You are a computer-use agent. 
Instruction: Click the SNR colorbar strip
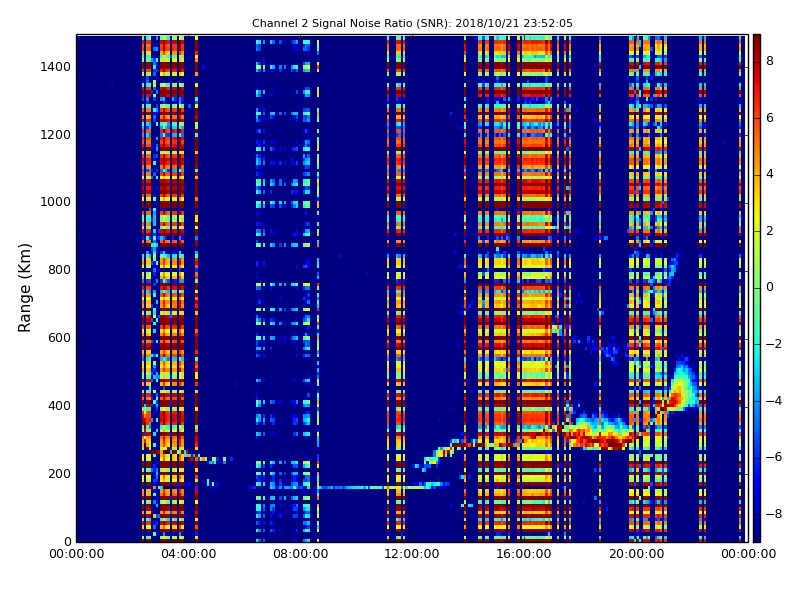[757, 288]
